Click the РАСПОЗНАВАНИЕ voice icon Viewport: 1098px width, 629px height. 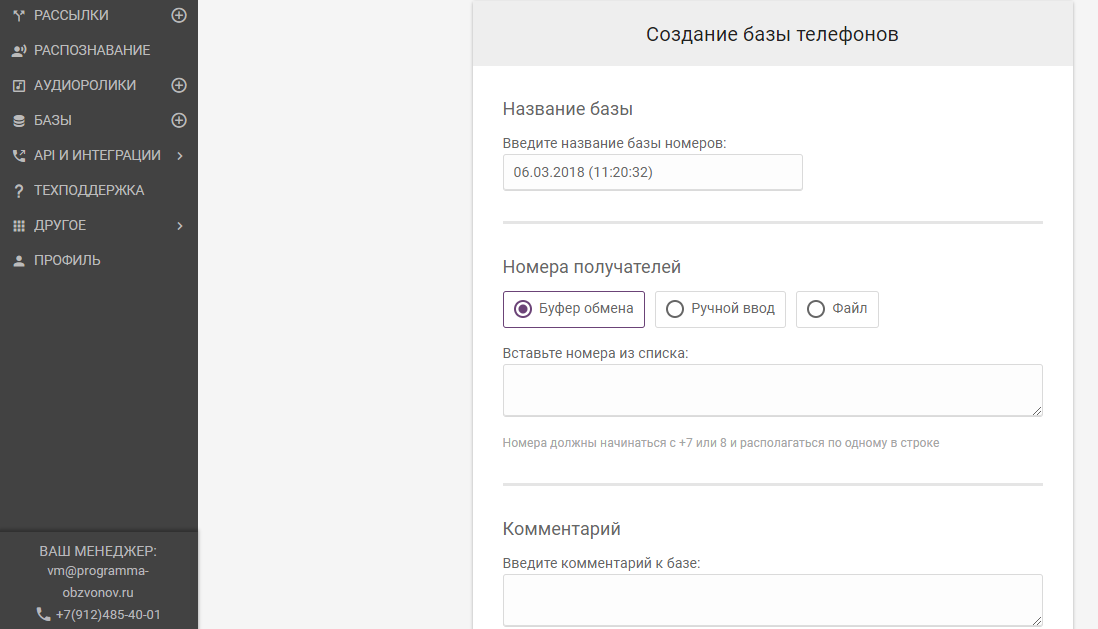[x=18, y=50]
